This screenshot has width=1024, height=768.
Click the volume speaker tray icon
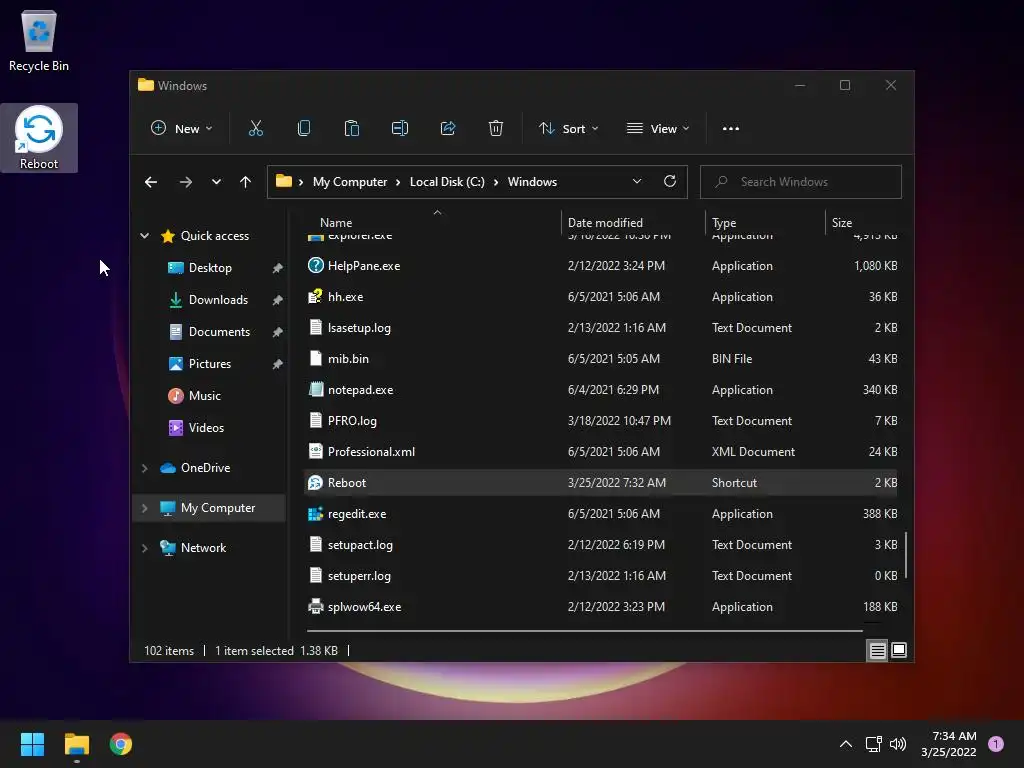point(898,744)
